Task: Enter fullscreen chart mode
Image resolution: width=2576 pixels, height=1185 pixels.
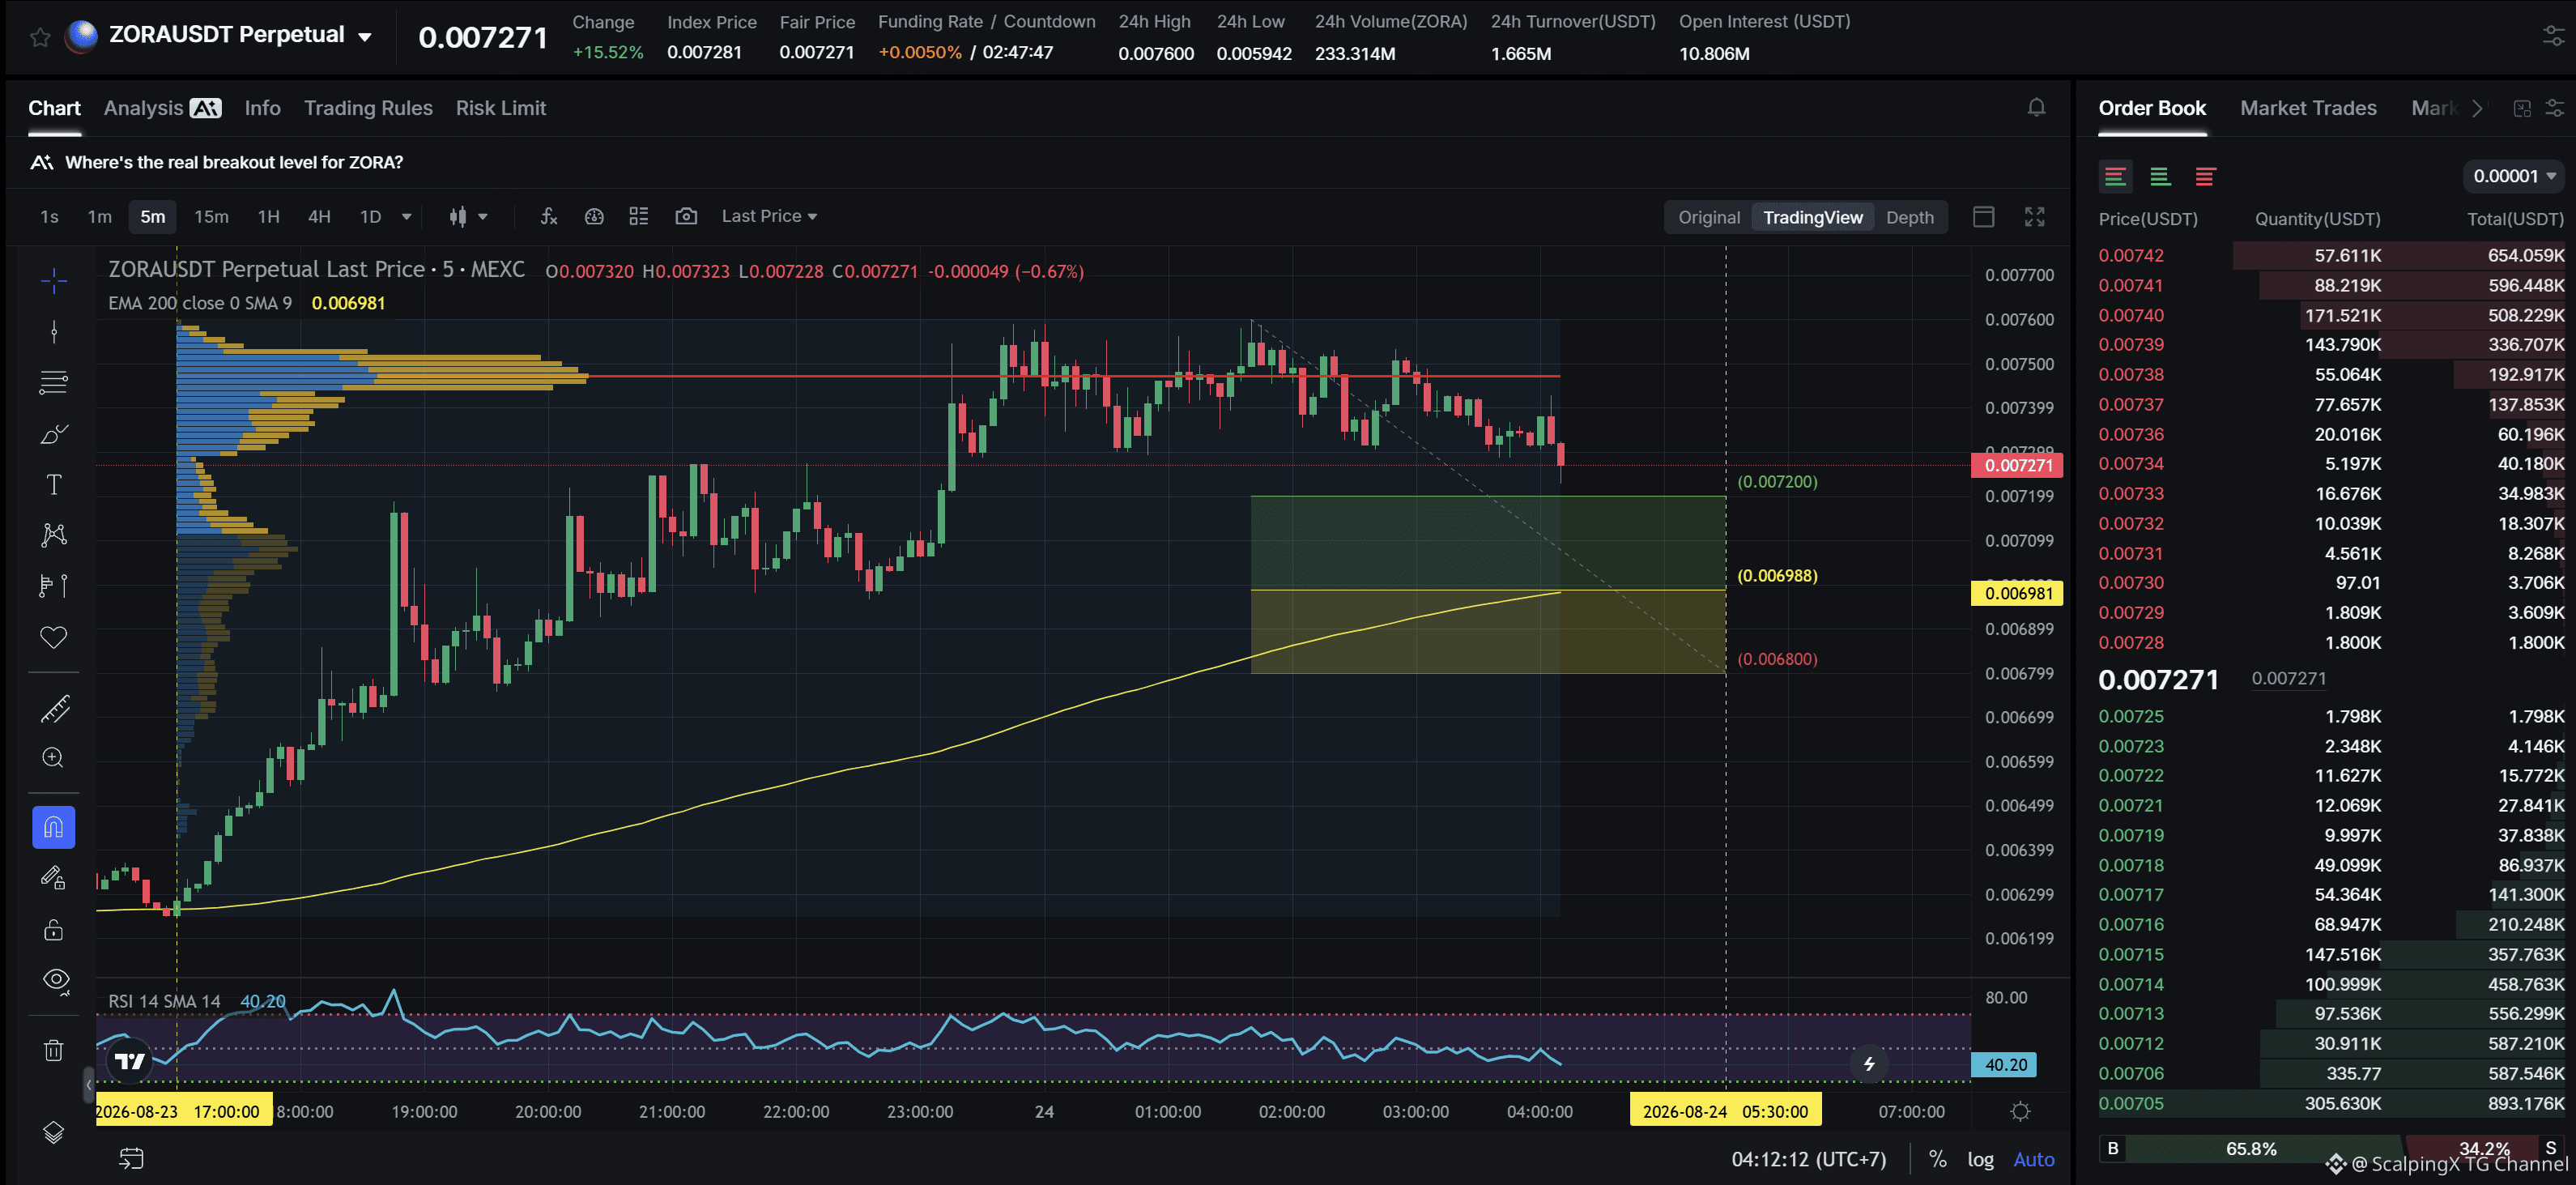Action: tap(2035, 217)
